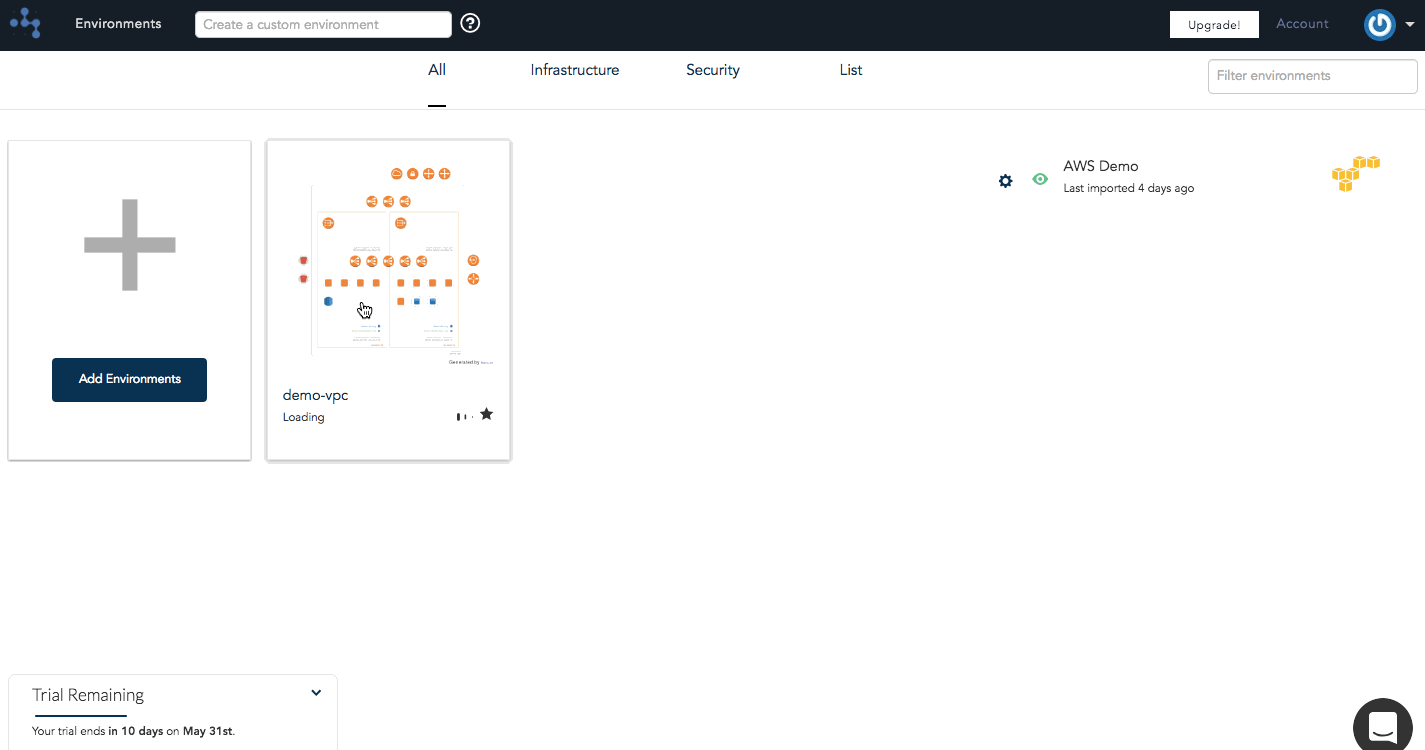Toggle favorite star on demo-vpc
1425x750 pixels.
coord(486,414)
